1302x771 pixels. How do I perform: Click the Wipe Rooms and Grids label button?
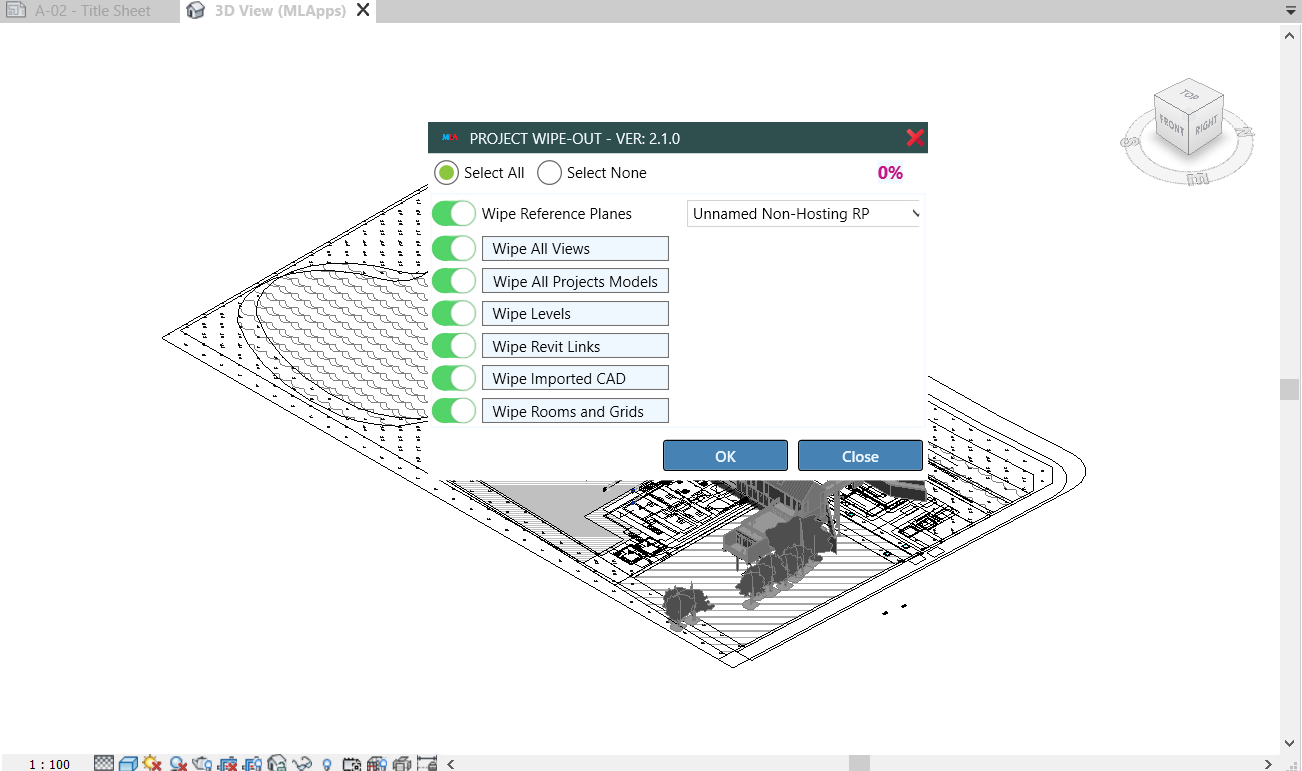[575, 411]
